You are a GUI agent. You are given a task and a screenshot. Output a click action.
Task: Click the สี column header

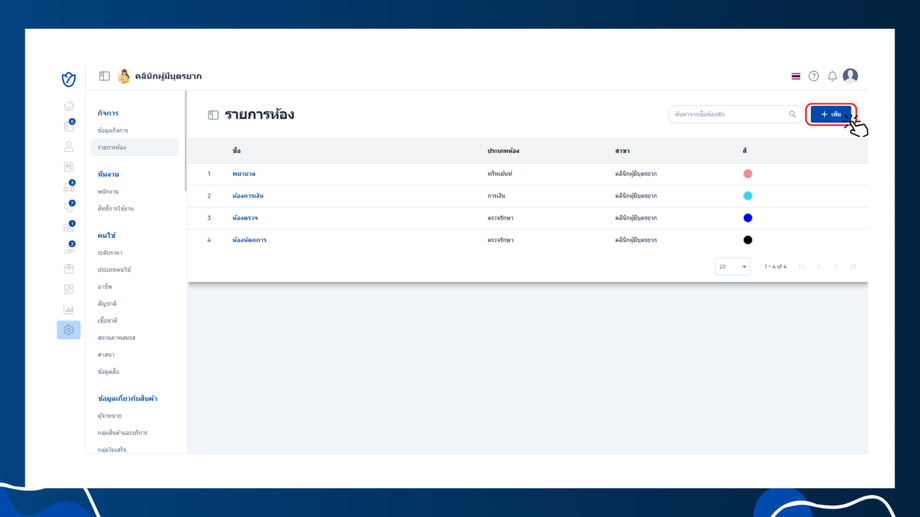click(x=745, y=151)
